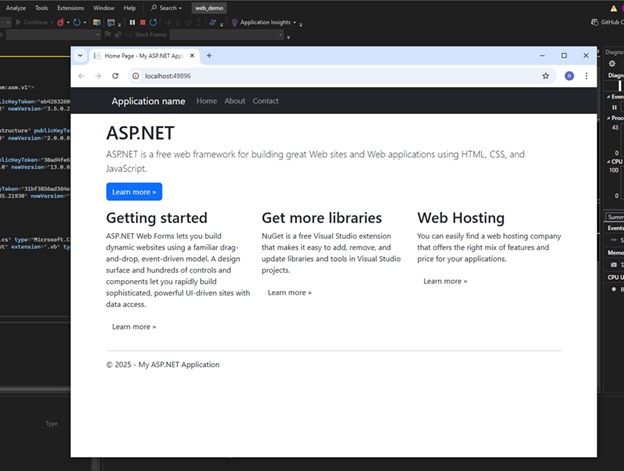The image size is (624, 471).
Task: Click the file explorer folder icon in toolbar
Action: click(97, 22)
